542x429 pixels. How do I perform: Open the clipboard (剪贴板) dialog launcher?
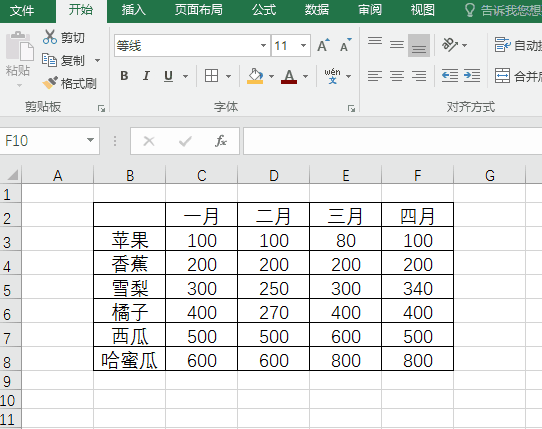coord(101,109)
